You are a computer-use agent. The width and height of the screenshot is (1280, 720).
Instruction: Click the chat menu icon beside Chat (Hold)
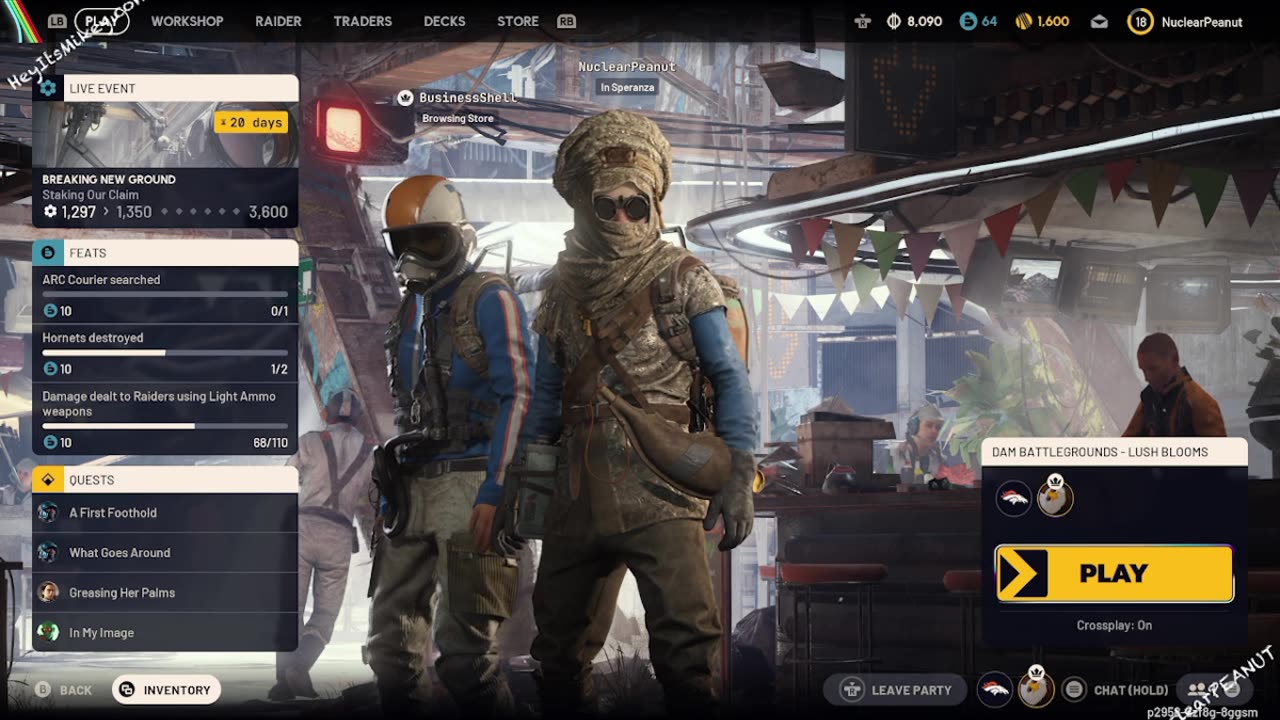1074,689
